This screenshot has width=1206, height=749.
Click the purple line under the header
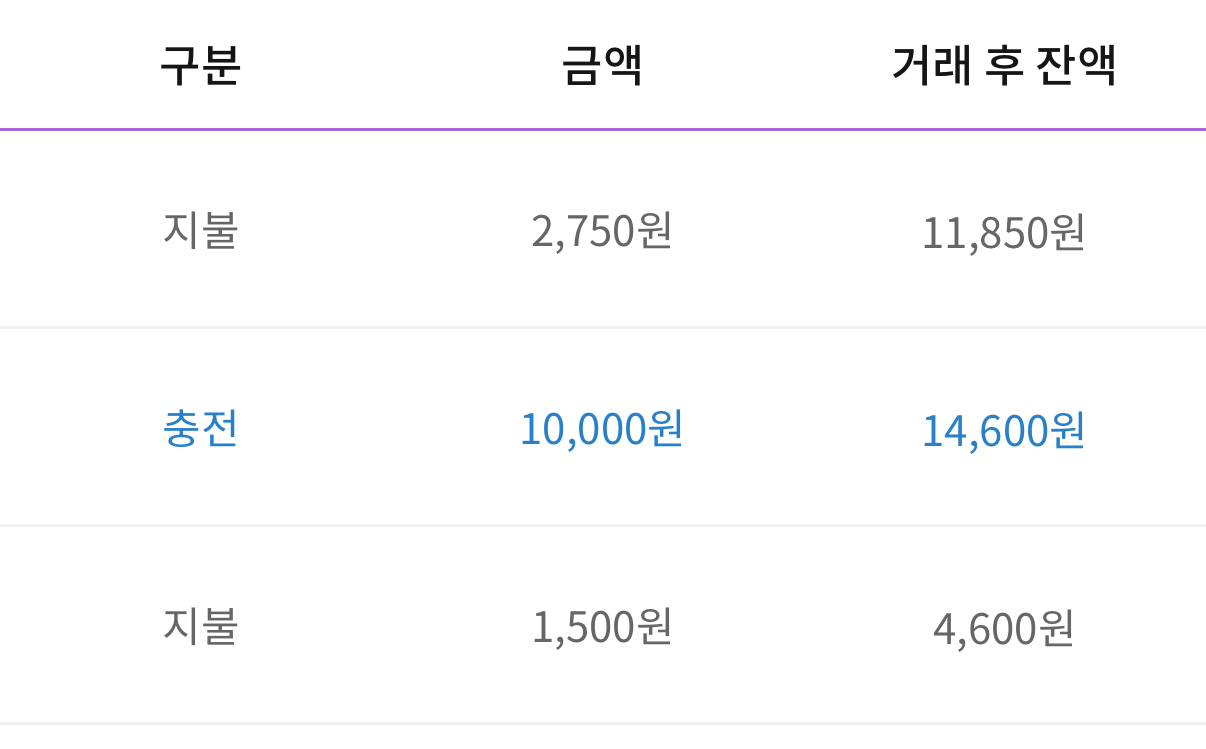(x=603, y=129)
